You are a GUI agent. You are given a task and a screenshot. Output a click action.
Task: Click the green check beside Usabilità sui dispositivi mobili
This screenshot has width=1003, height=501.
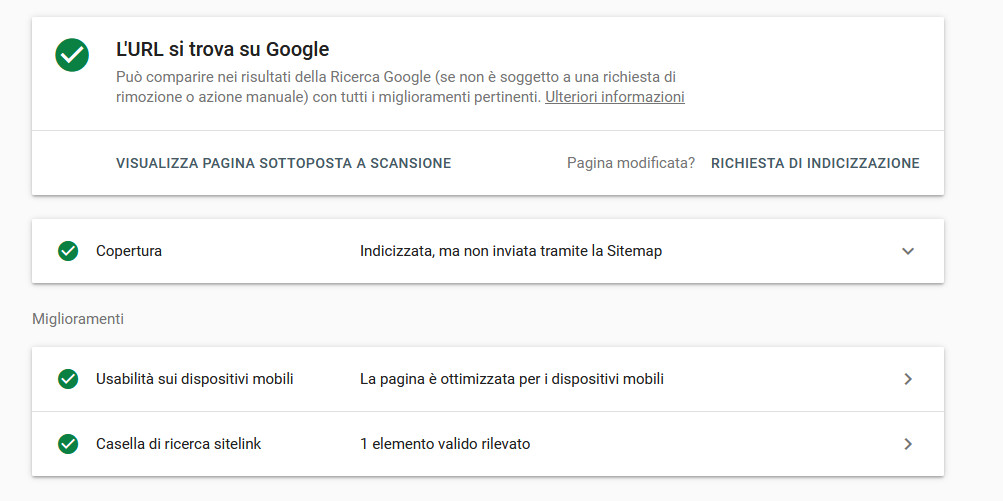click(68, 379)
